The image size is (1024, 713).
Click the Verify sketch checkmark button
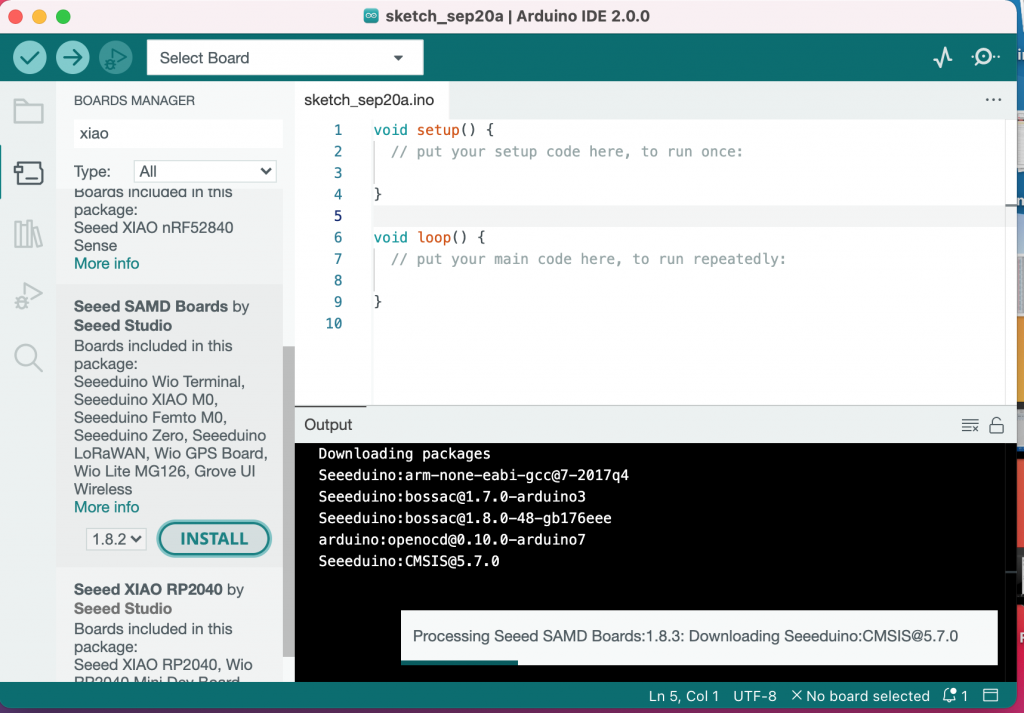(x=29, y=57)
